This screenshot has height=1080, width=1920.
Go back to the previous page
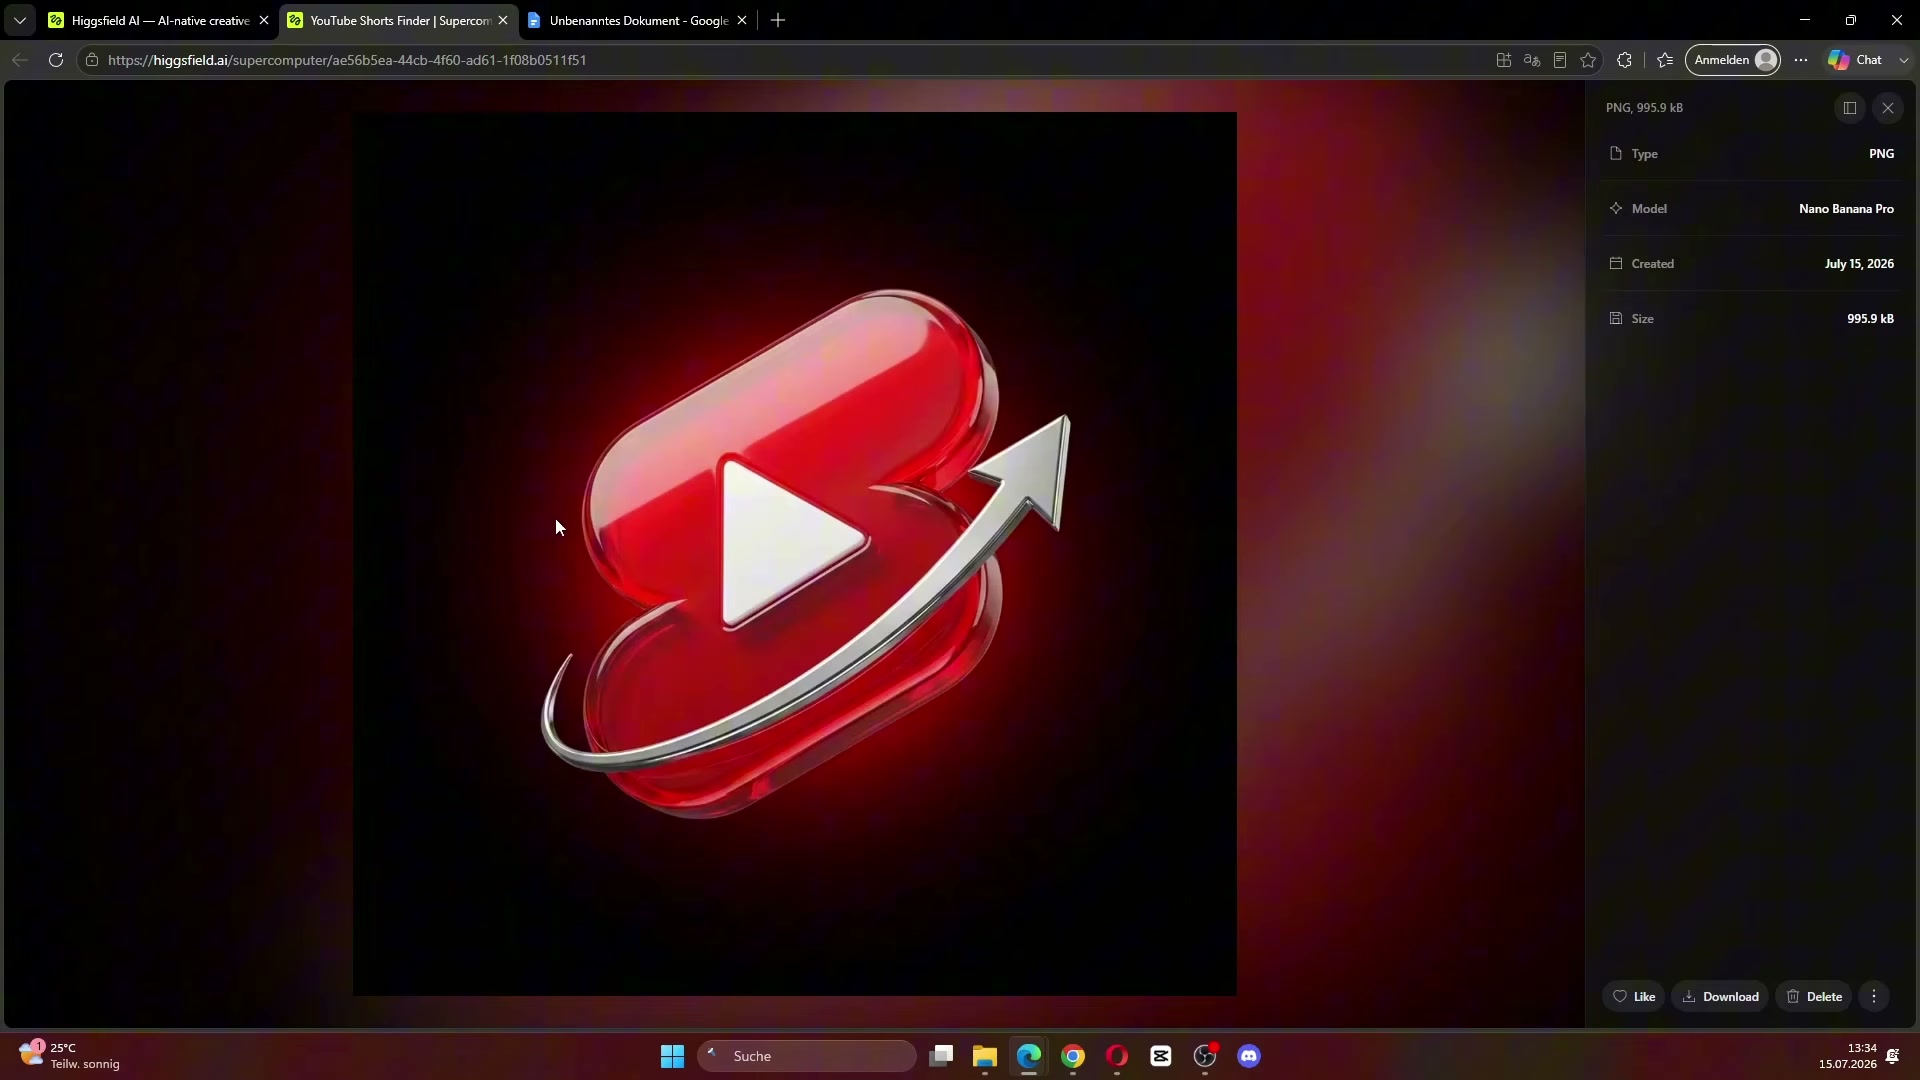tap(20, 60)
